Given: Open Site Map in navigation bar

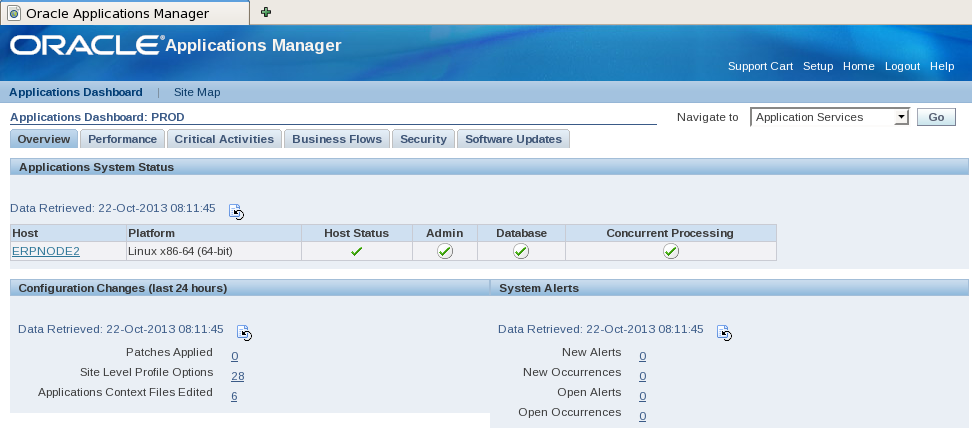Looking at the screenshot, I should coord(197,92).
